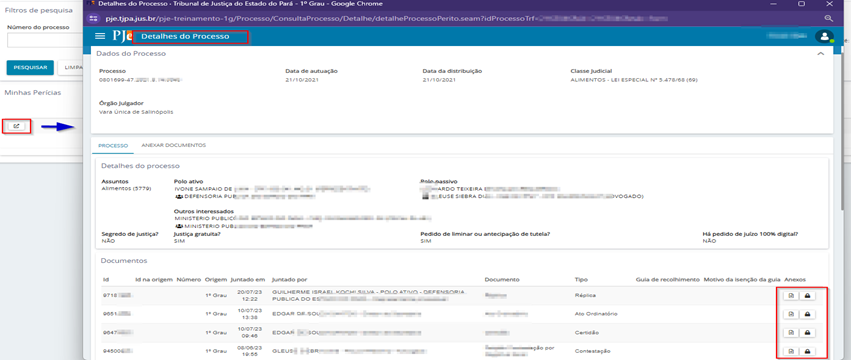Open process details icon under Minhas Perícias
The height and width of the screenshot is (360, 851).
click(x=16, y=127)
